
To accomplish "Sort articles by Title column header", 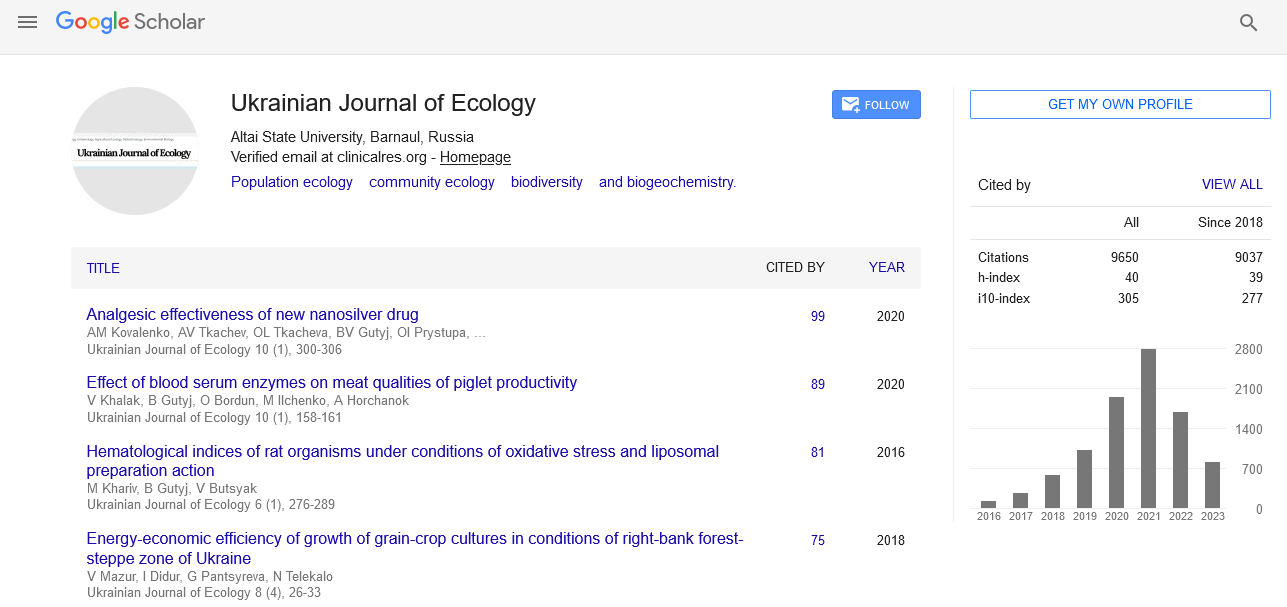I will coord(103,268).
